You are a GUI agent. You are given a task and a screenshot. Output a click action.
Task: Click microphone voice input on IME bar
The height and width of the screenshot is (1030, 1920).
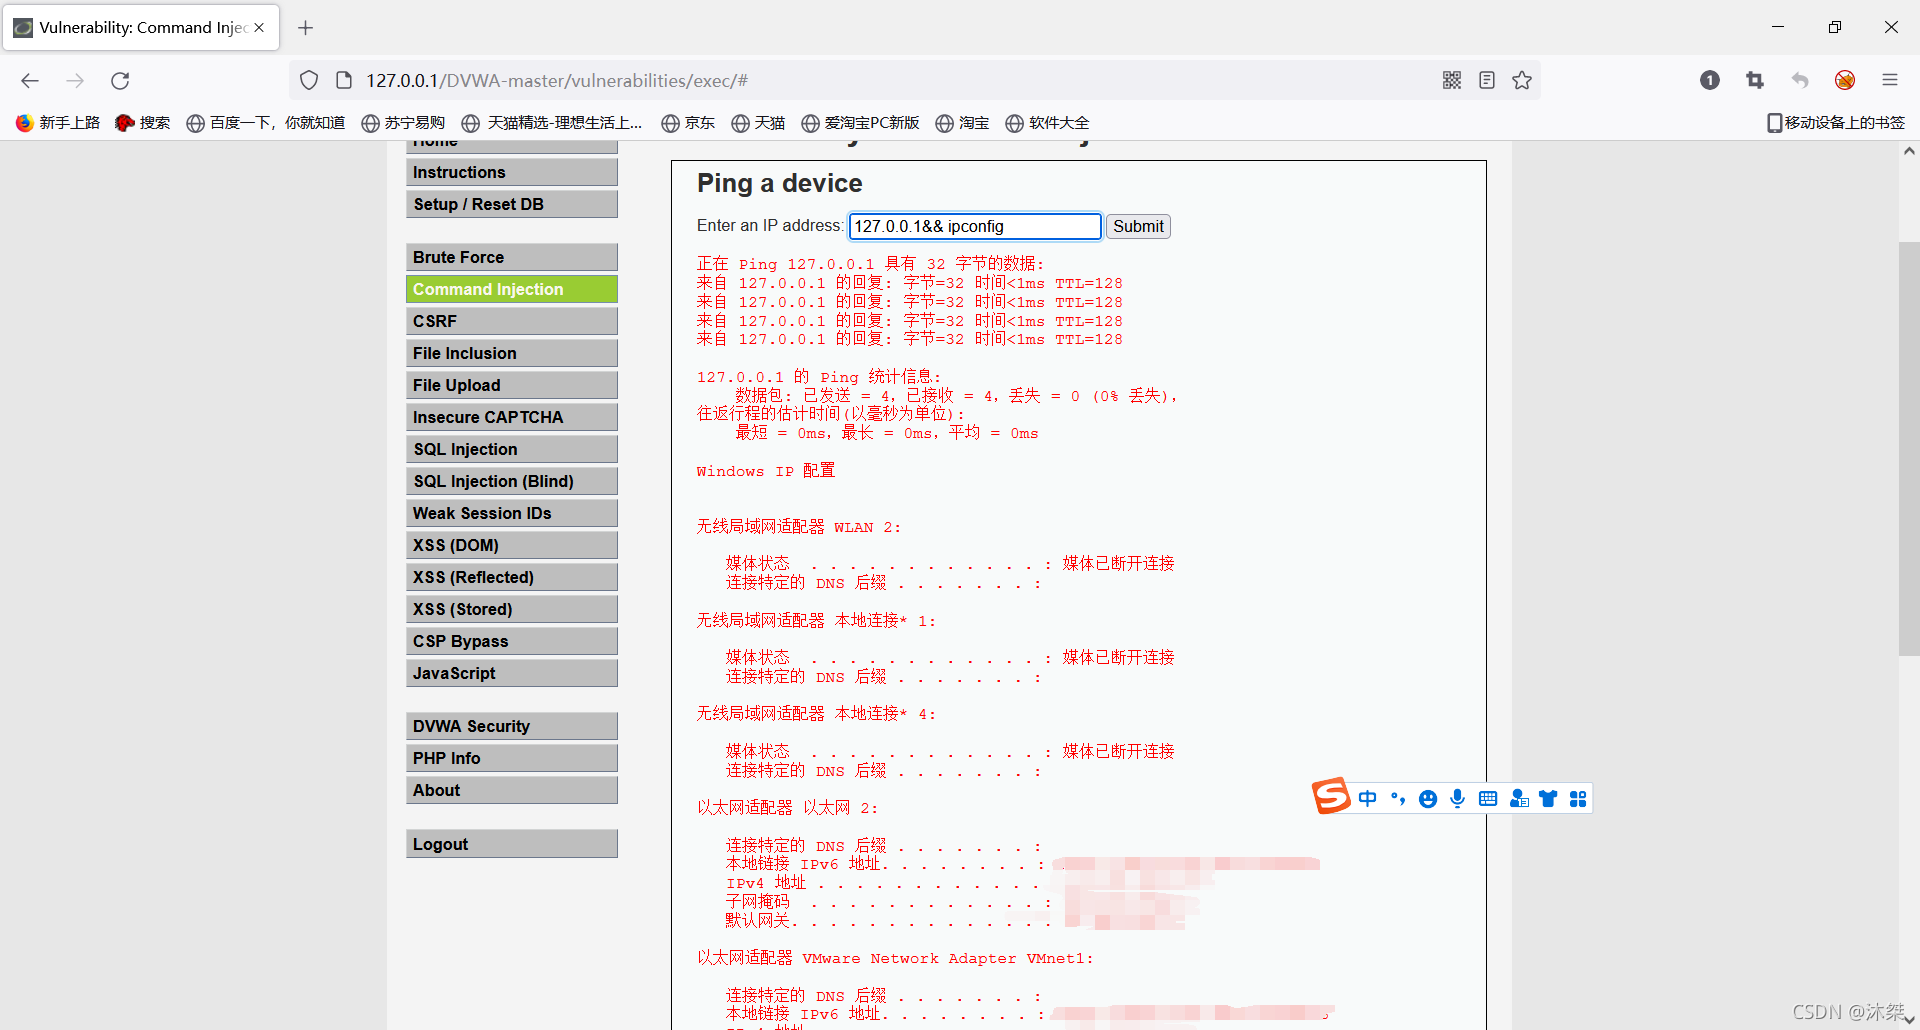coord(1458,798)
